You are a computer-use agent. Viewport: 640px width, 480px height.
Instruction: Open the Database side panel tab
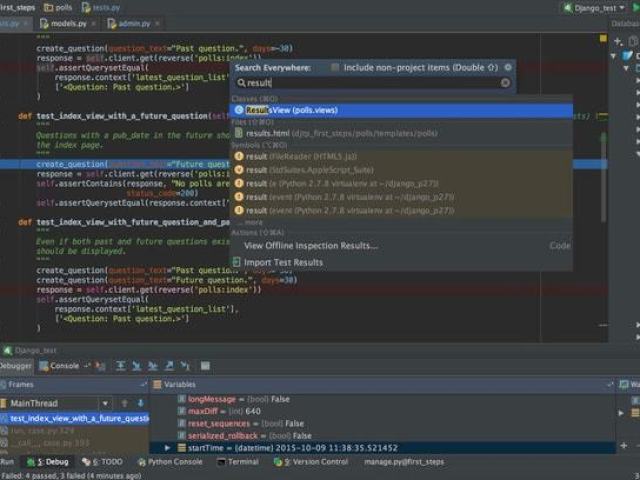coord(625,24)
